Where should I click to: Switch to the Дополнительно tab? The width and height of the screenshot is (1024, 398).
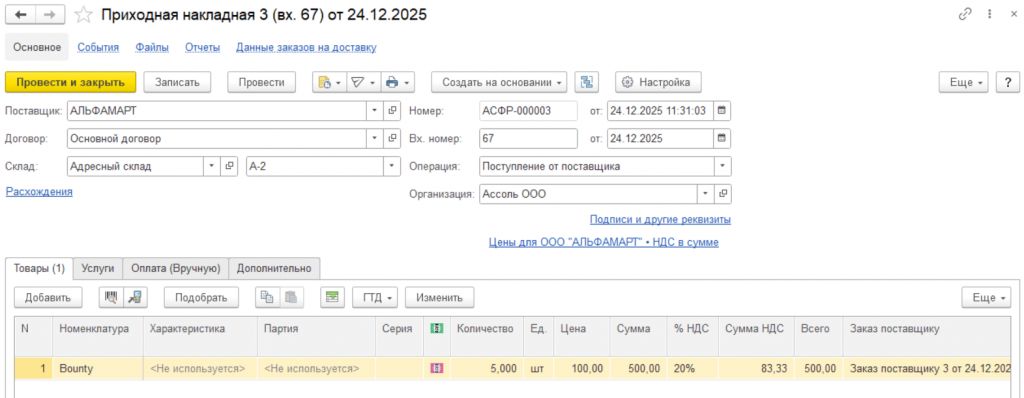(x=274, y=268)
